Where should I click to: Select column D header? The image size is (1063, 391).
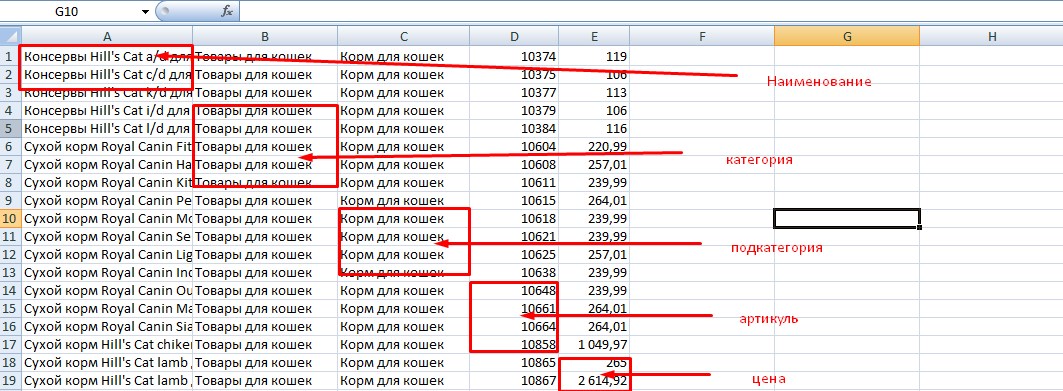[x=515, y=37]
